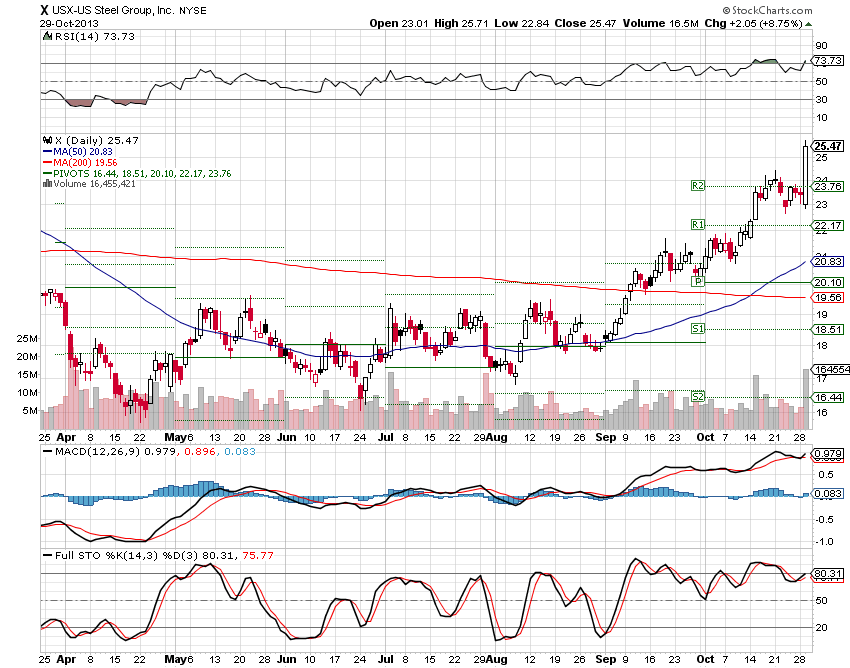850x668 pixels.
Task: Click the 25.47 last-price tag on price axis
Action: pyautogui.click(x=828, y=146)
